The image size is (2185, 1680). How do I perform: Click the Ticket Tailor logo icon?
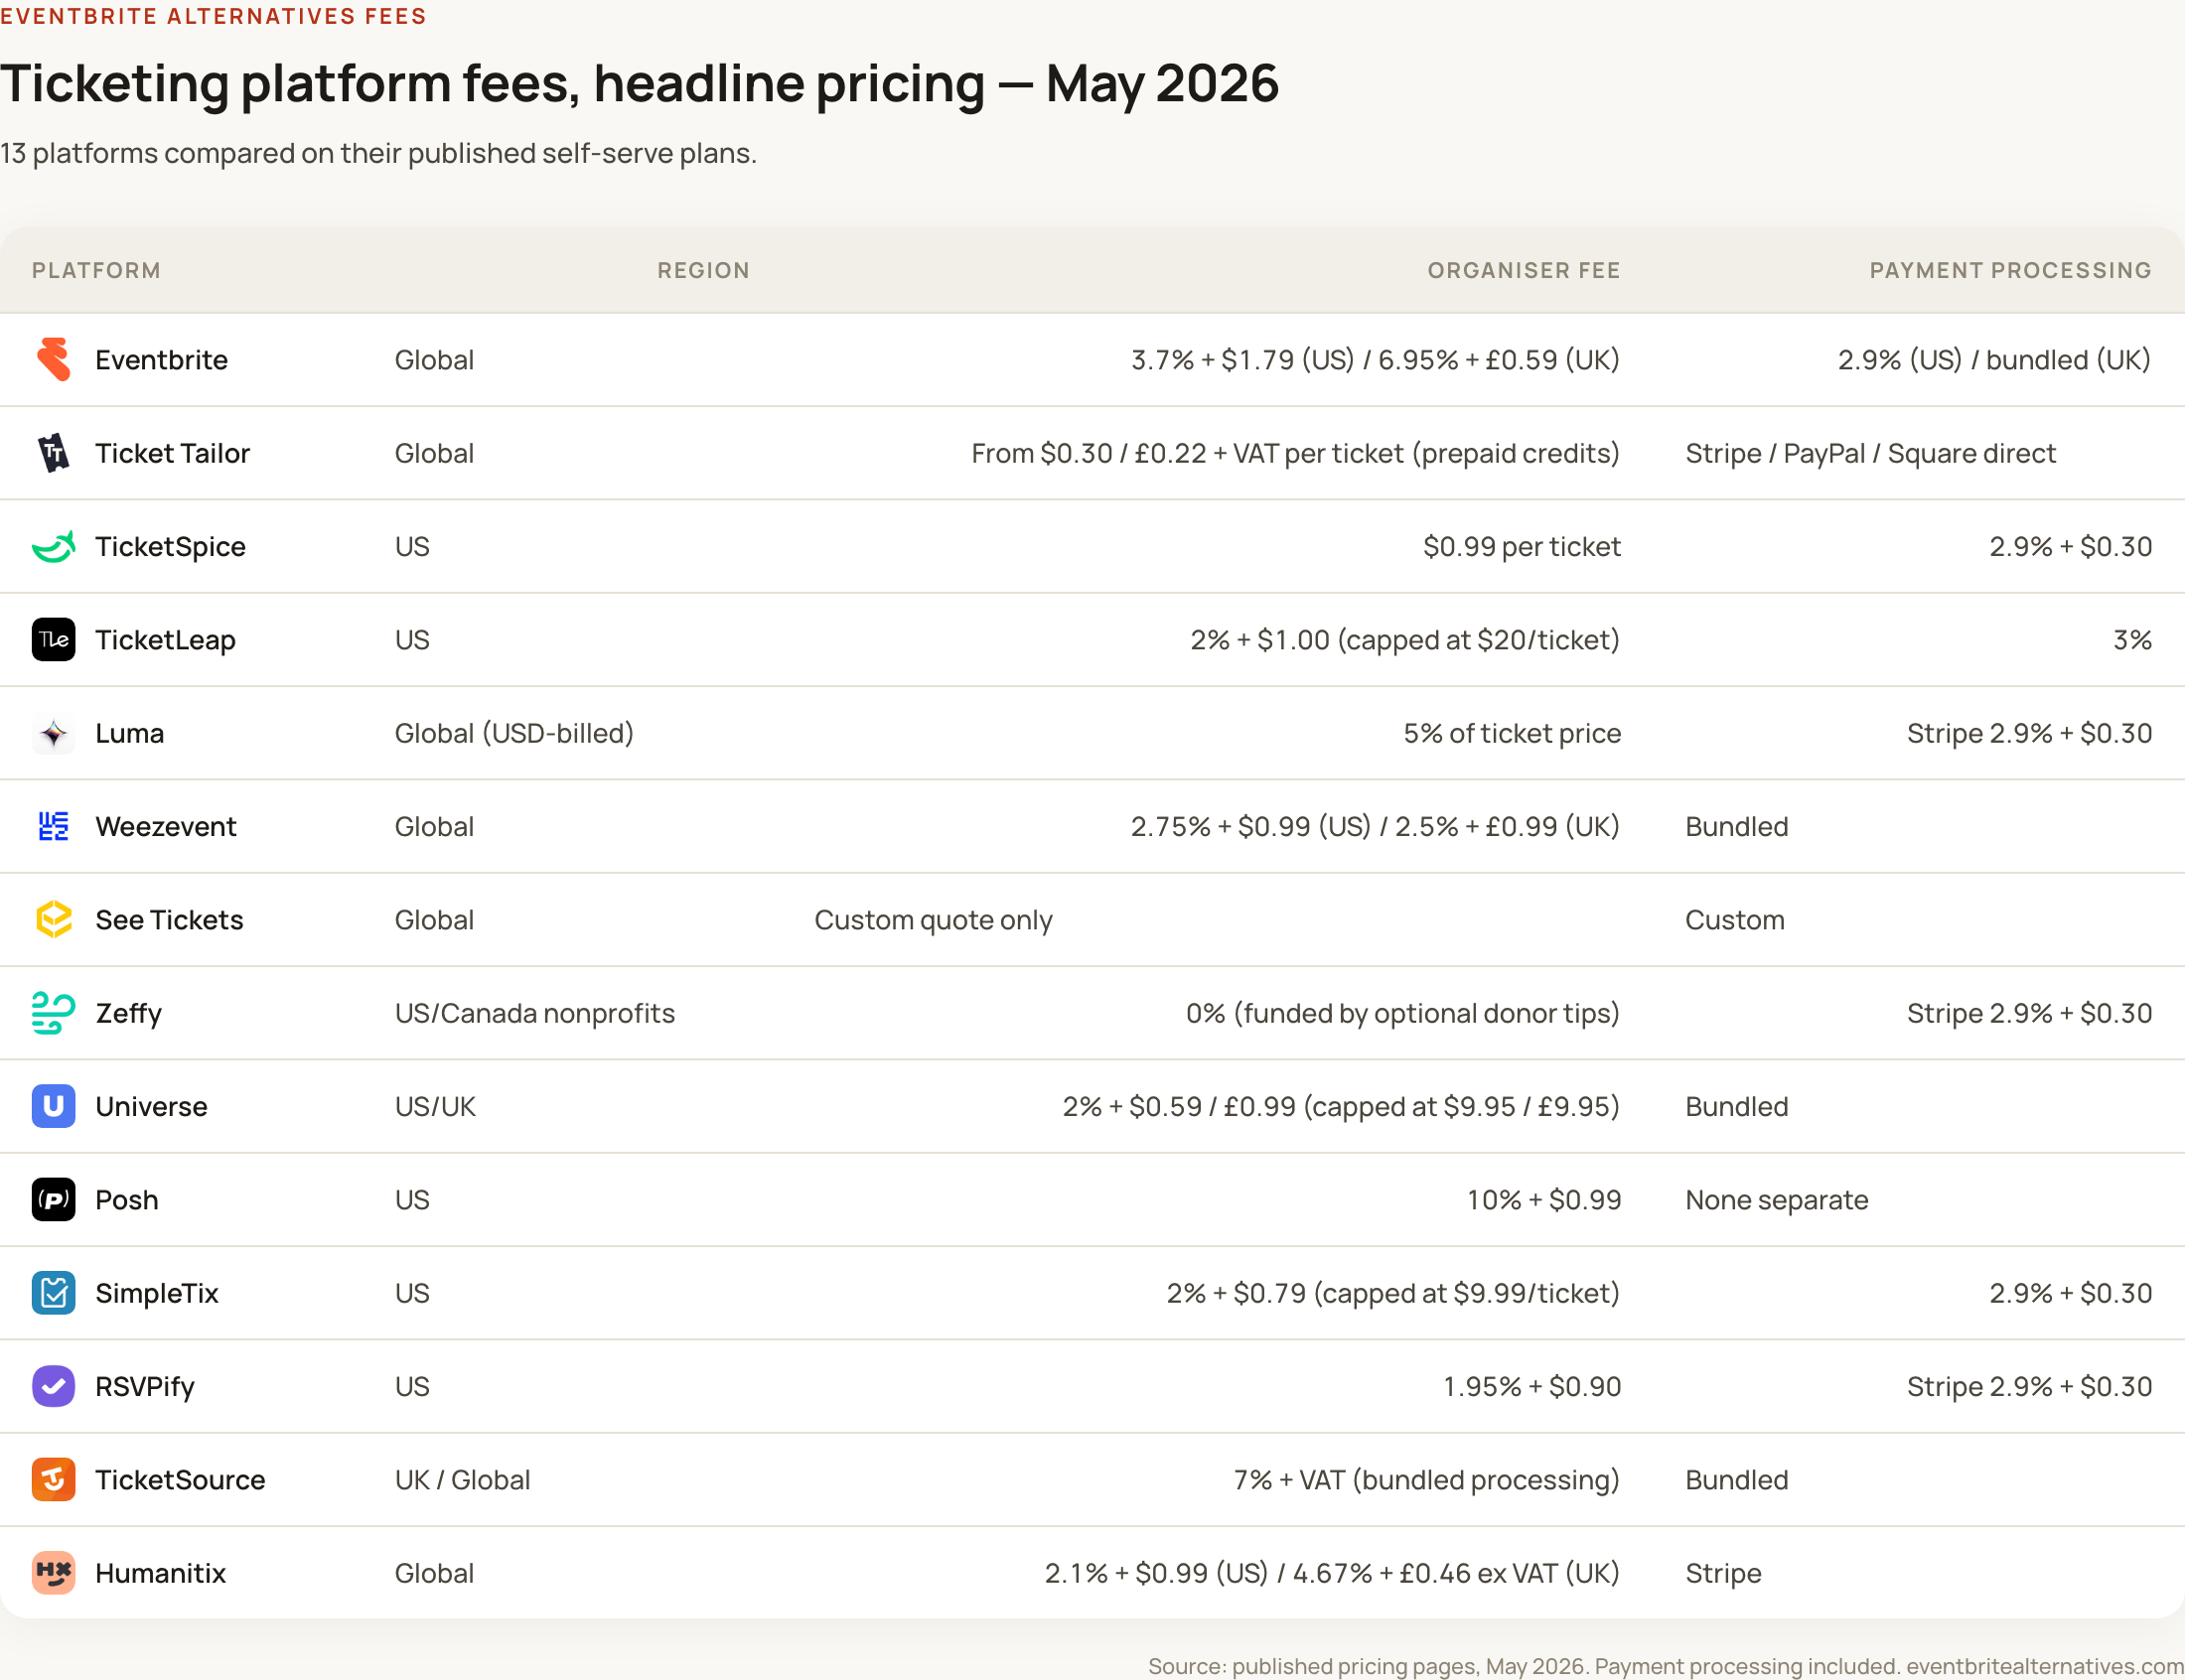click(54, 453)
